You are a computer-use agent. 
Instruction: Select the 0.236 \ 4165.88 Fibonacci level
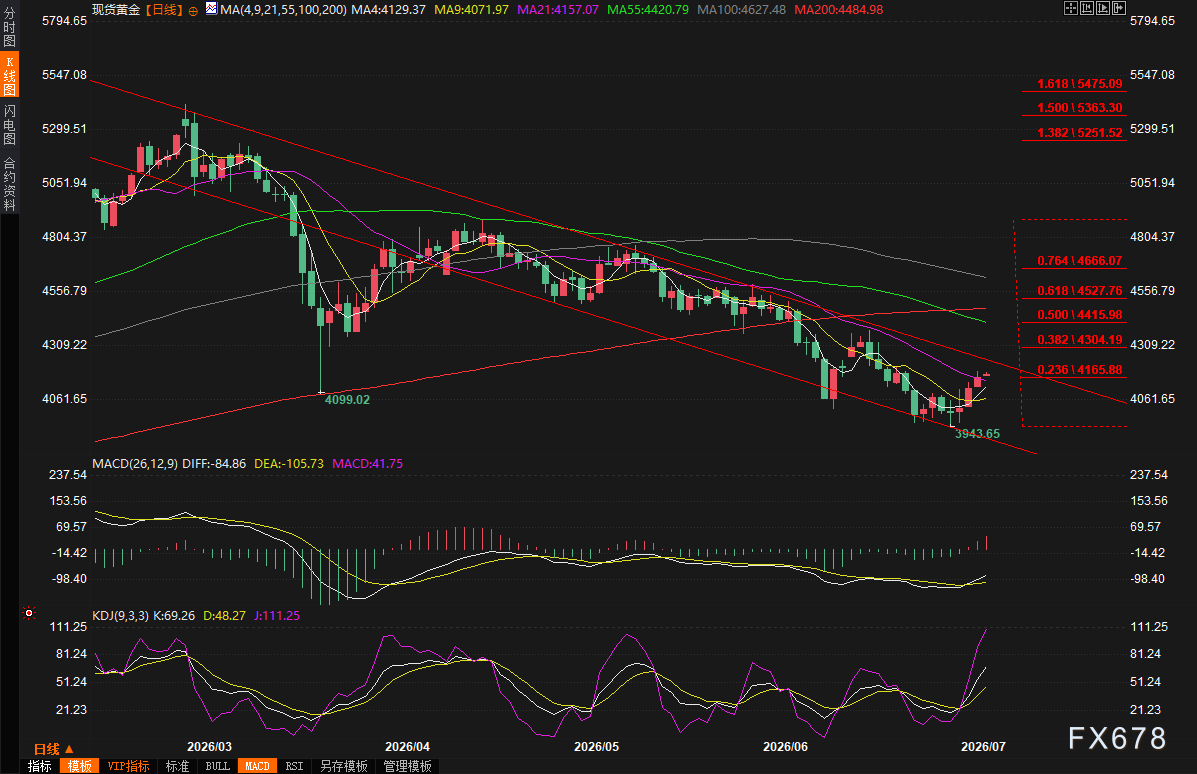coord(1079,370)
